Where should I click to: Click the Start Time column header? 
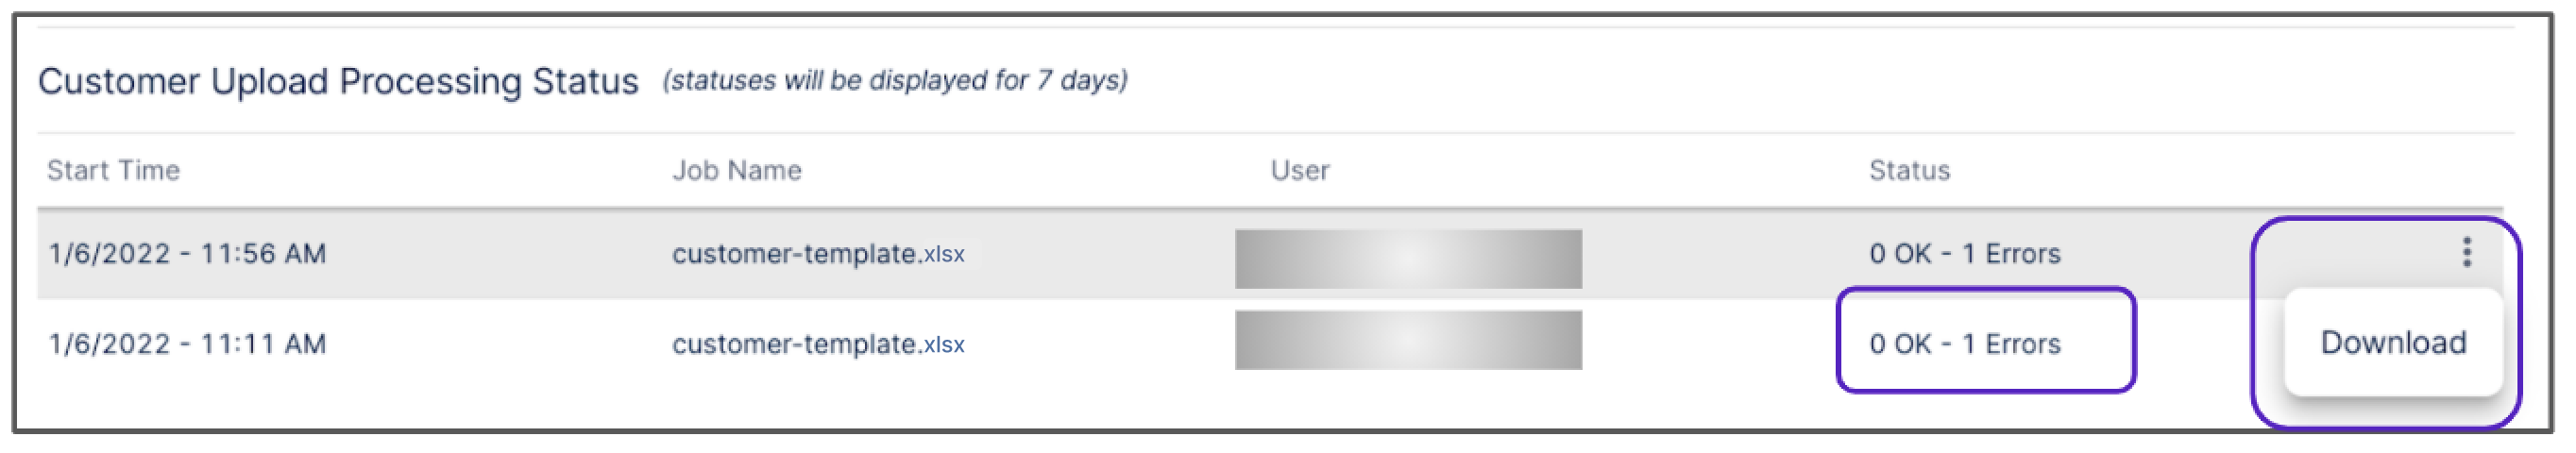(113, 170)
